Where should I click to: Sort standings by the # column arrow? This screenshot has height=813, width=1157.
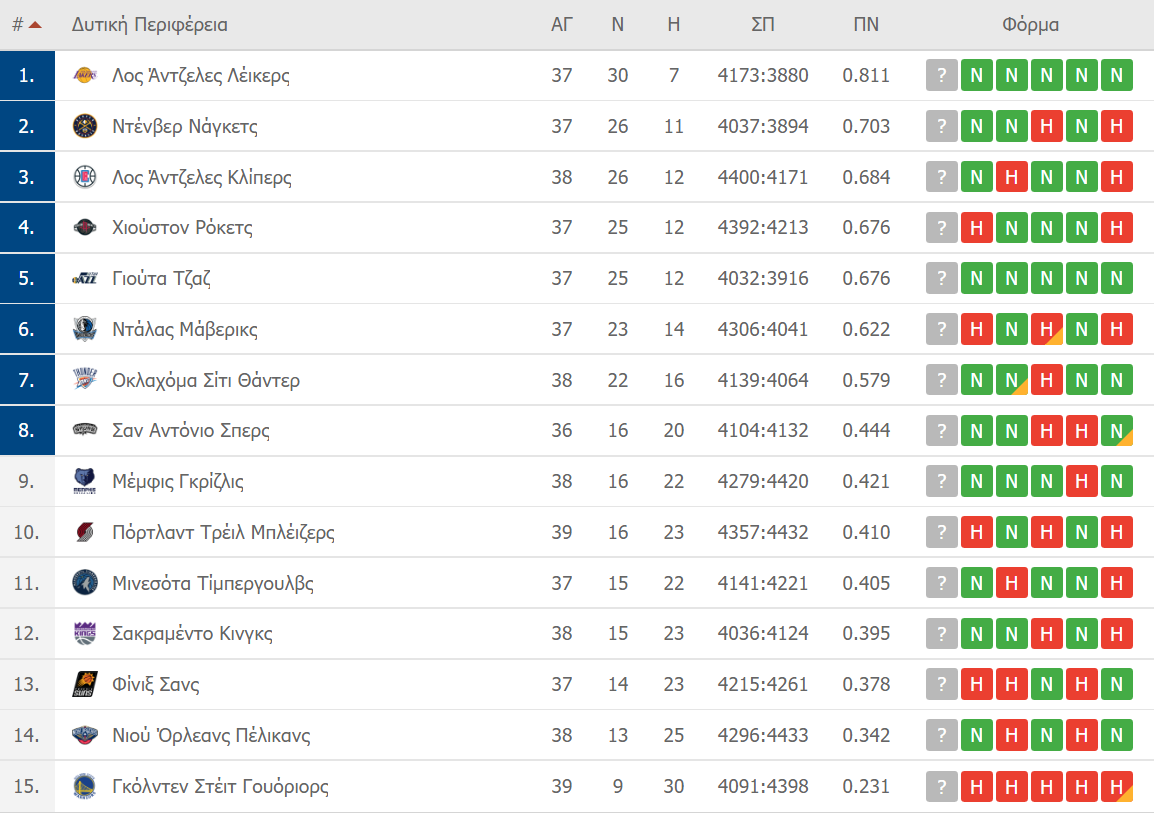35,25
